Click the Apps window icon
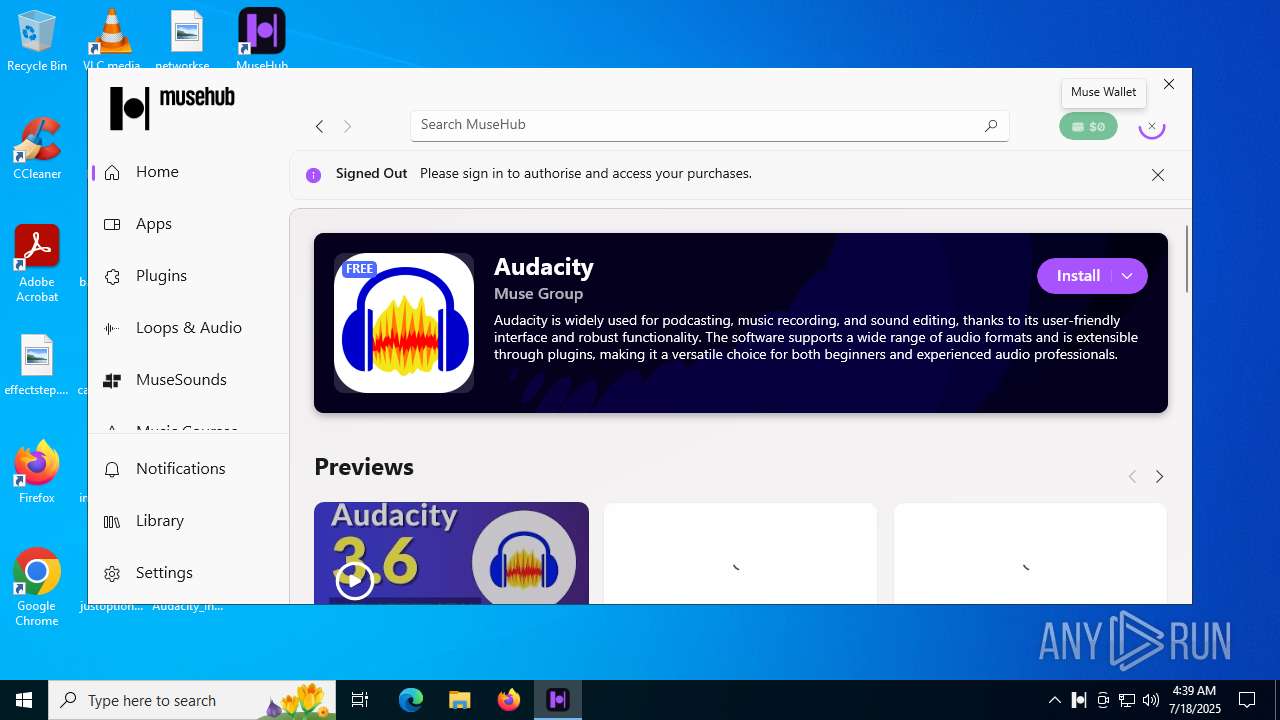The height and width of the screenshot is (720, 1280). [x=112, y=224]
